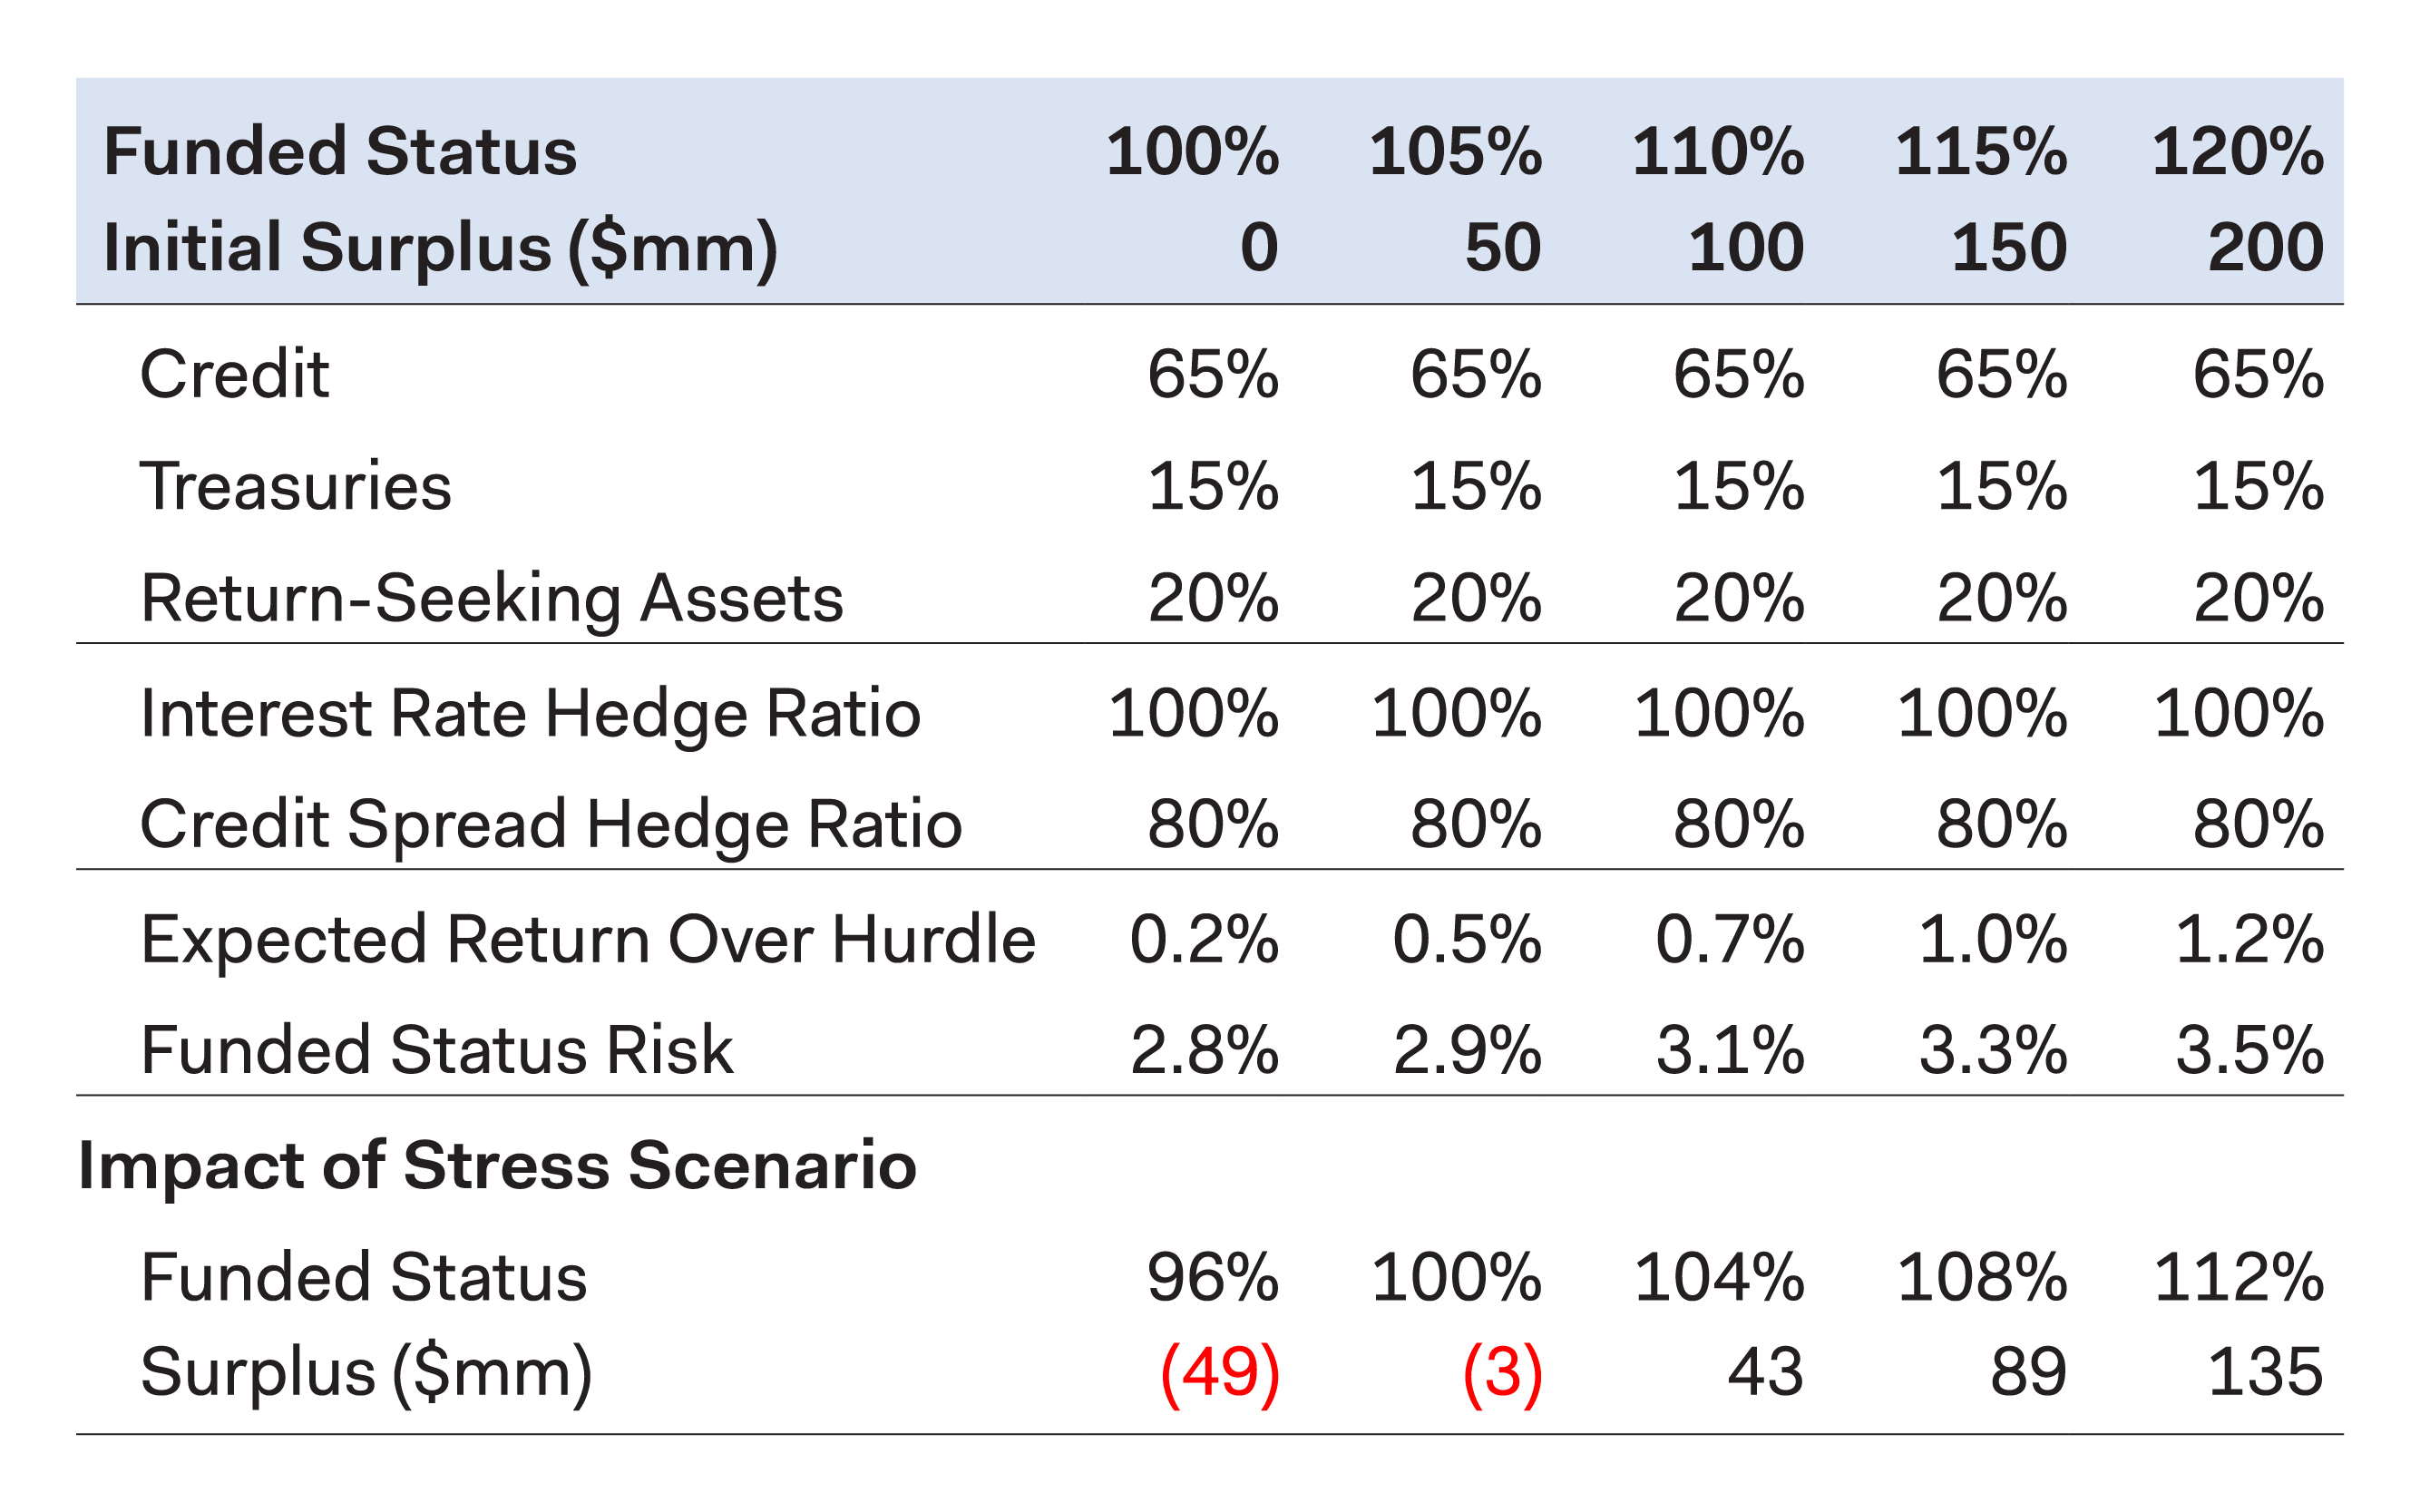Screen dimensions: 2420x1512
Task: Select the 96% stressed funded status value
Action: [1212, 1278]
